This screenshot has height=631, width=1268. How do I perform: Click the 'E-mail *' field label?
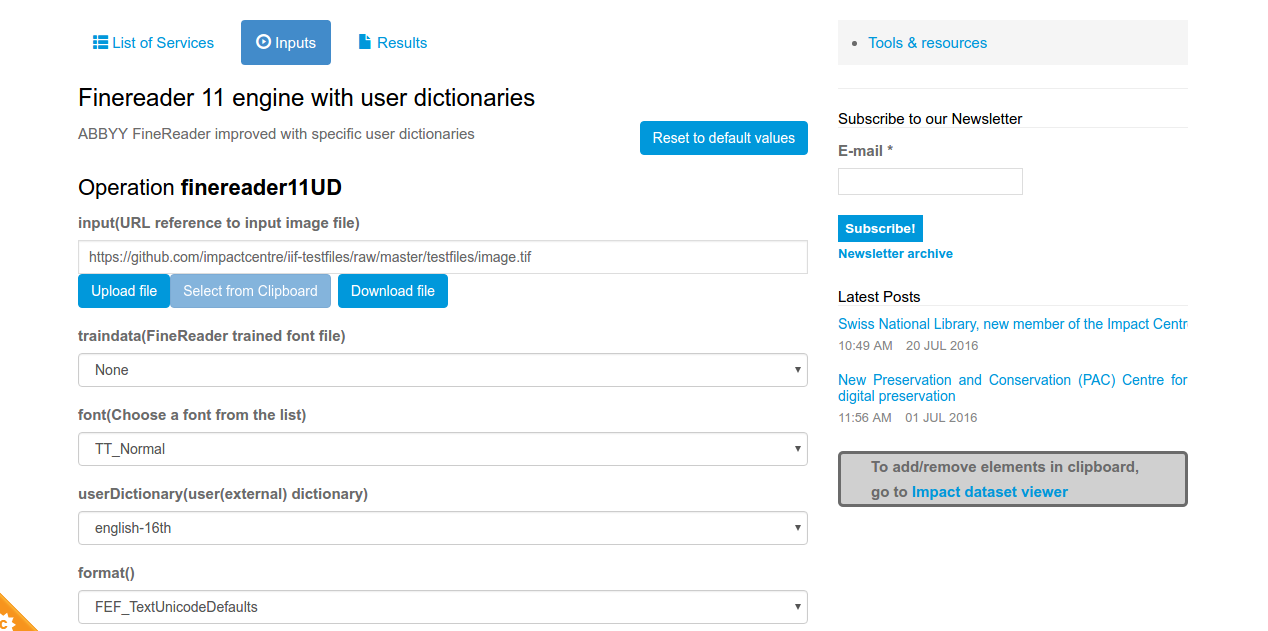(x=865, y=151)
